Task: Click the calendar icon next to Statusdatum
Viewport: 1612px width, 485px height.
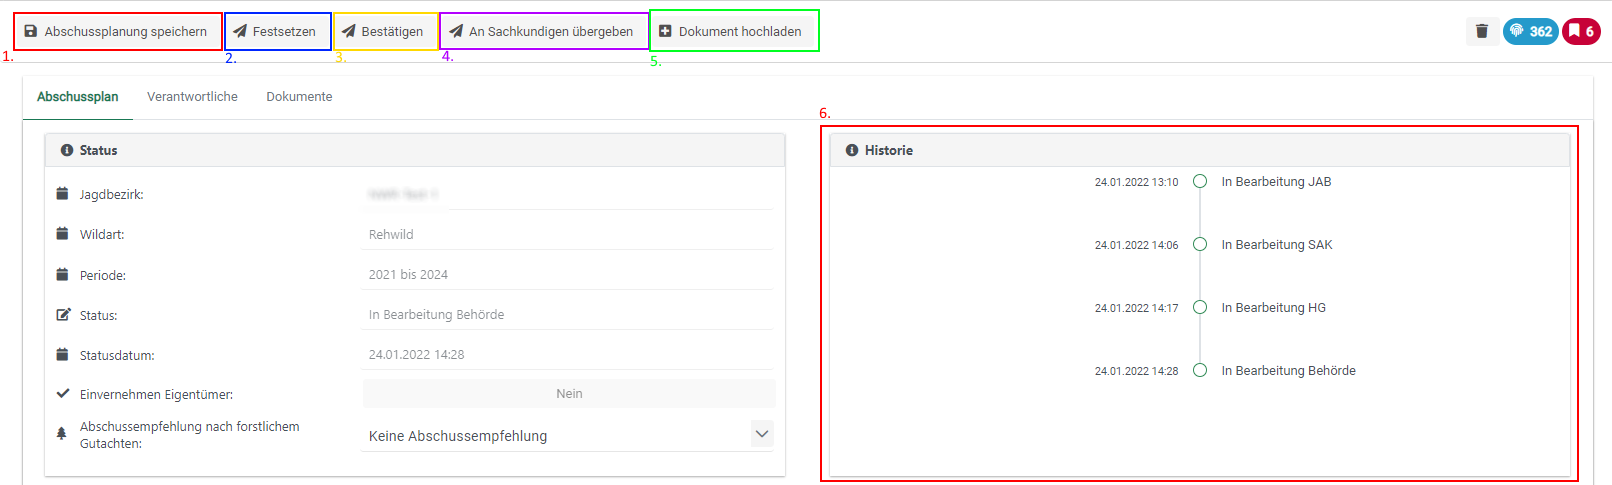Action: (x=63, y=355)
